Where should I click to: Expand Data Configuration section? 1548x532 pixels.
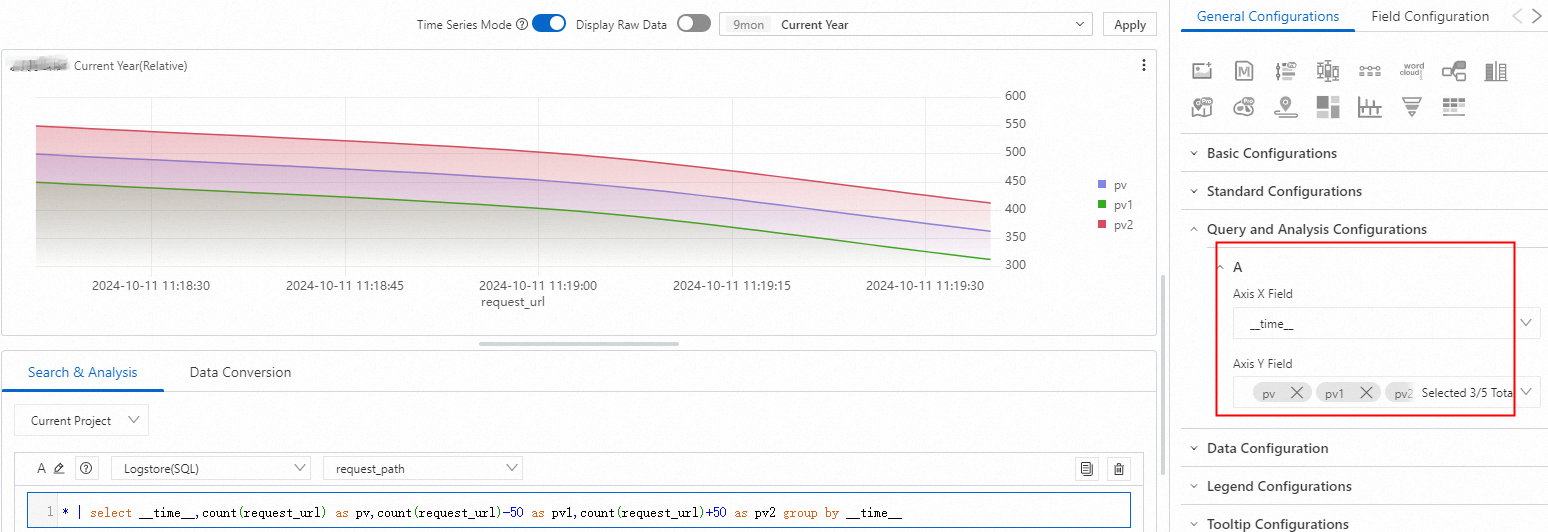click(1267, 448)
